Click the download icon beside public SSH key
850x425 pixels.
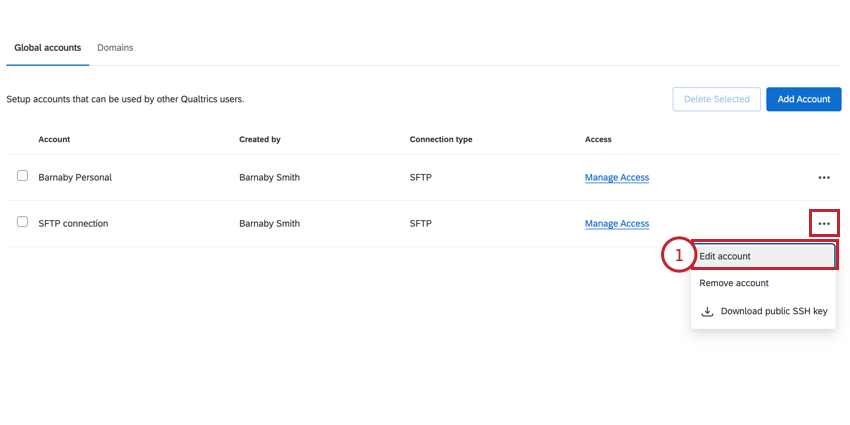(x=707, y=311)
